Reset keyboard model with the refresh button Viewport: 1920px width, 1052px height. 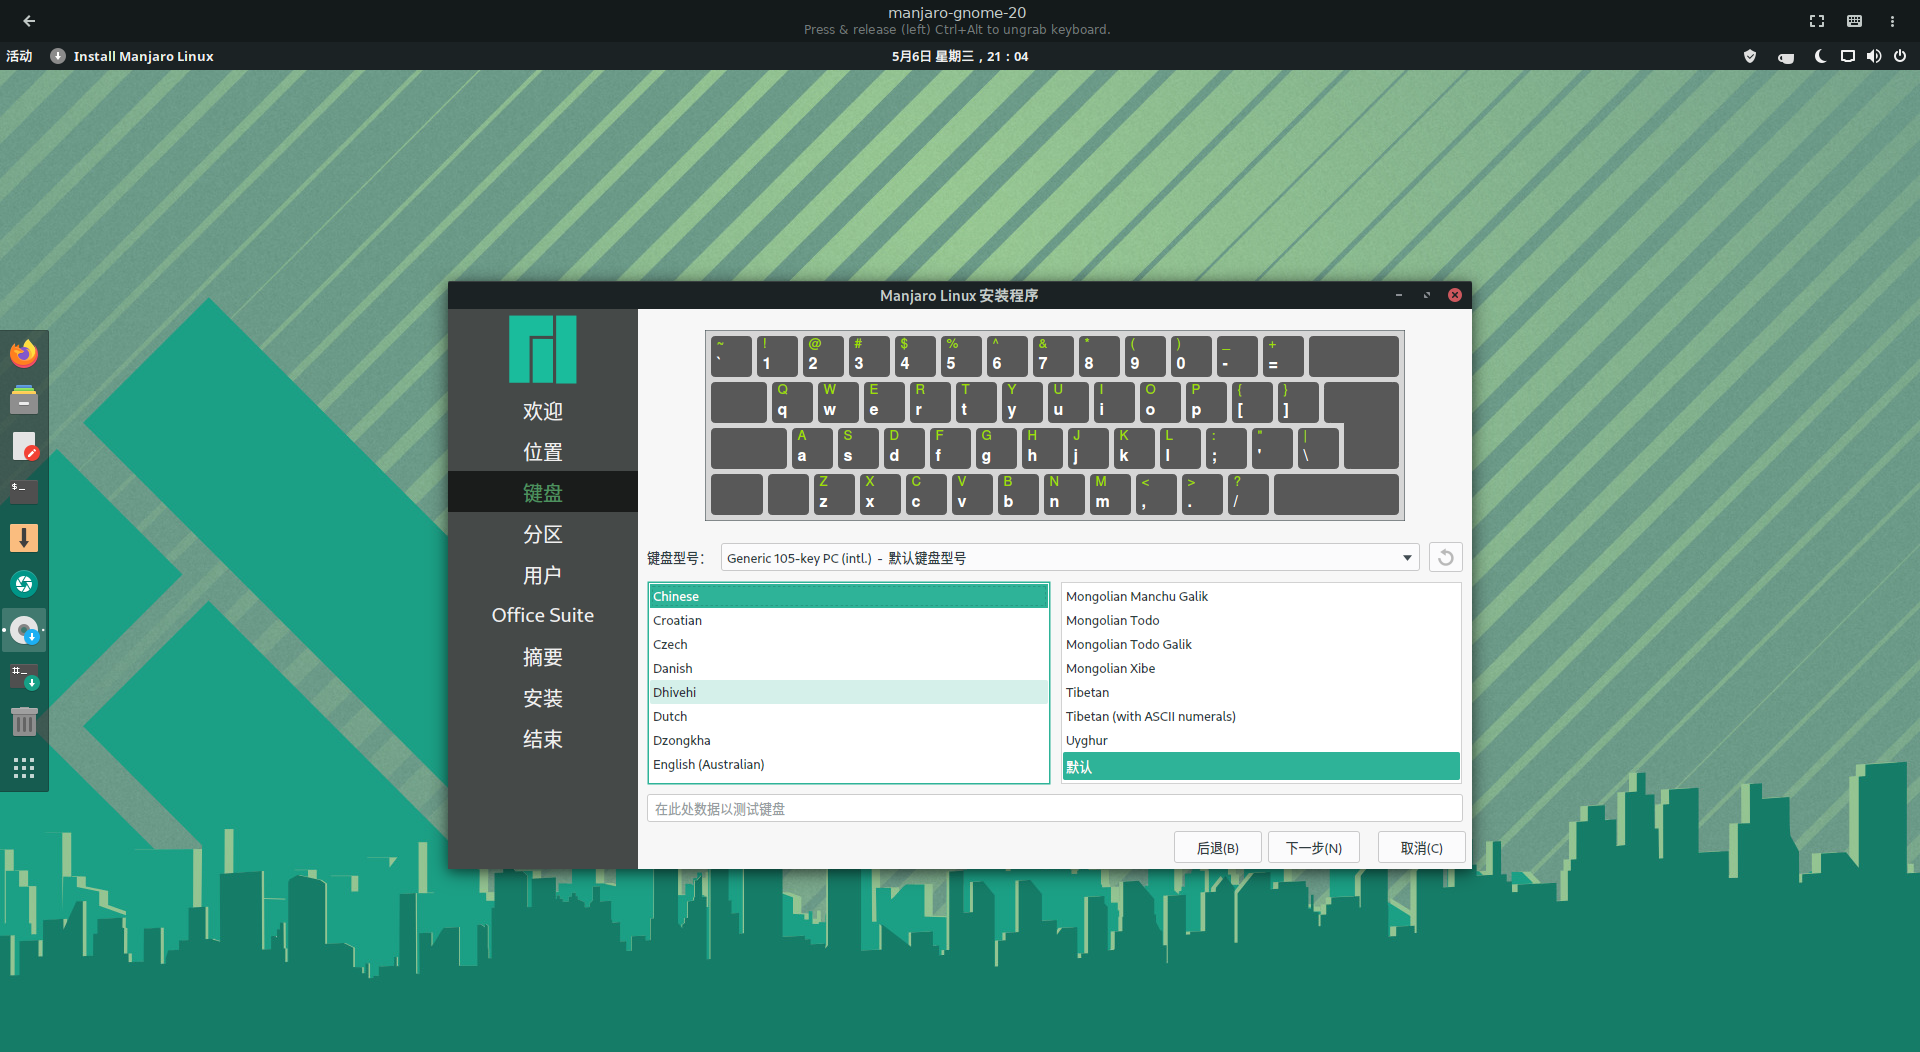tap(1446, 558)
